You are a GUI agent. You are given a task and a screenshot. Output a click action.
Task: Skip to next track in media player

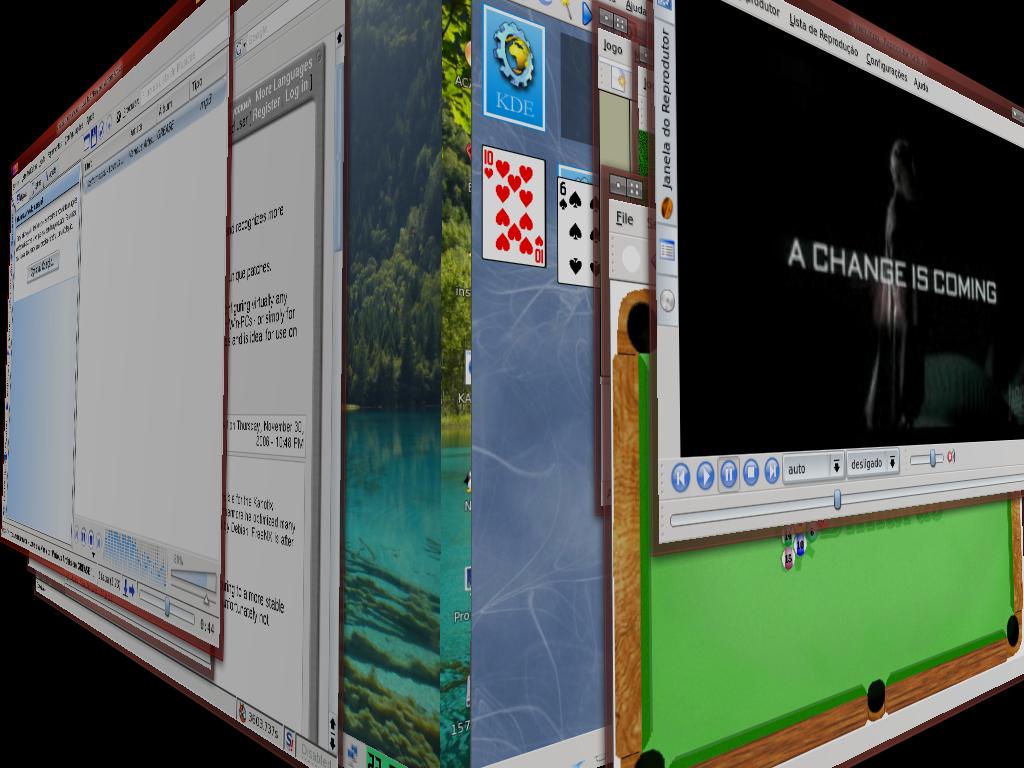coord(772,470)
